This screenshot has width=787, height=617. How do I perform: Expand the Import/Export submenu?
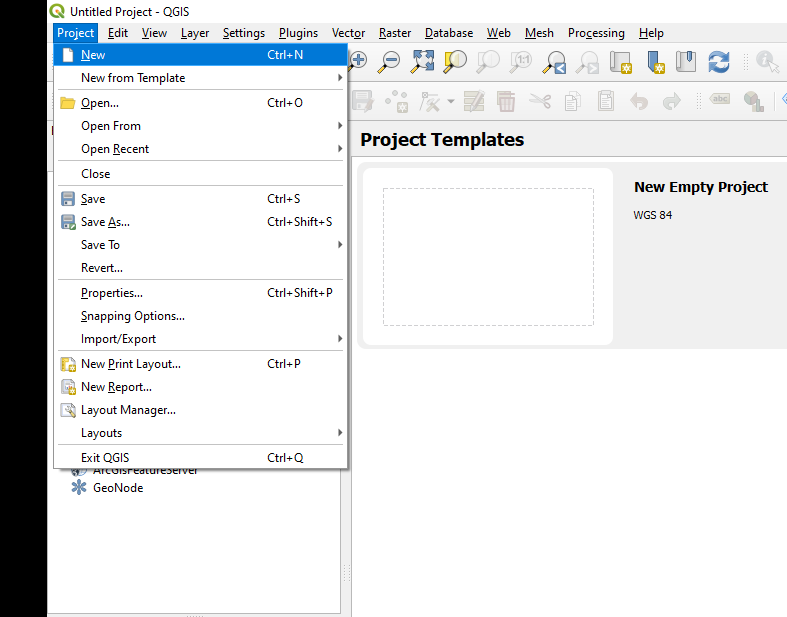201,339
